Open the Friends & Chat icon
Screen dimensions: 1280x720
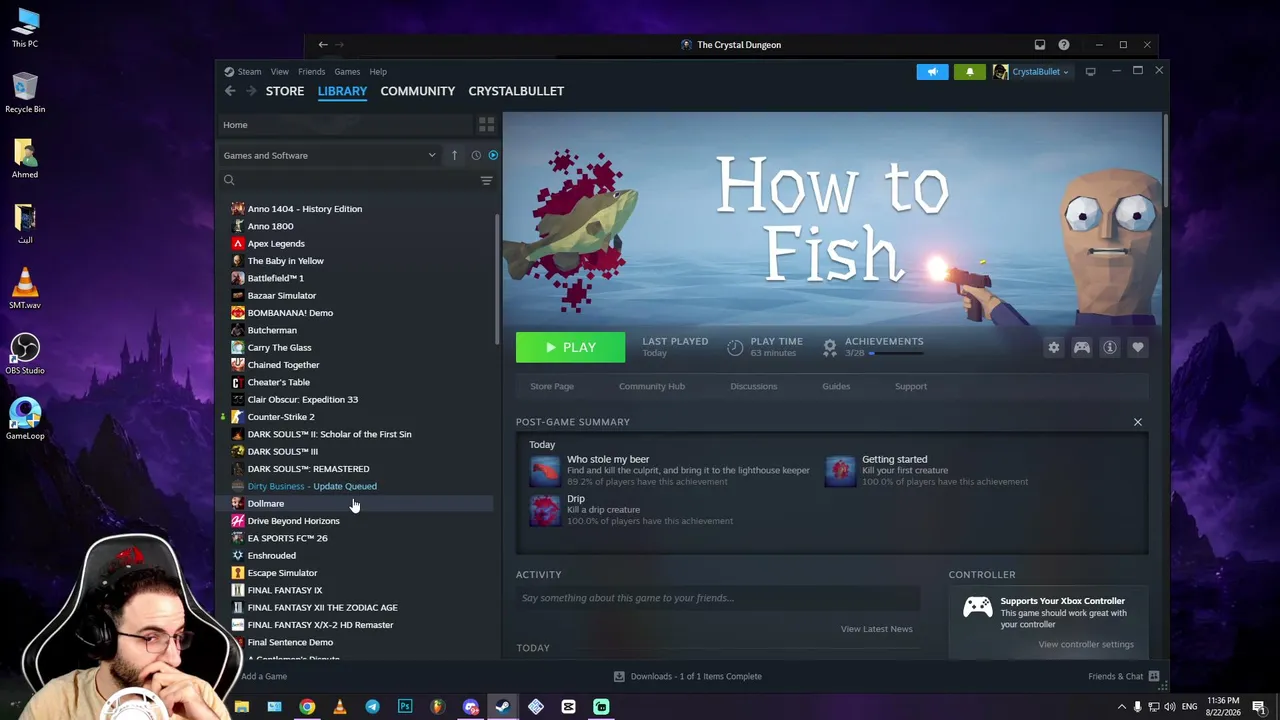[x=1153, y=677]
